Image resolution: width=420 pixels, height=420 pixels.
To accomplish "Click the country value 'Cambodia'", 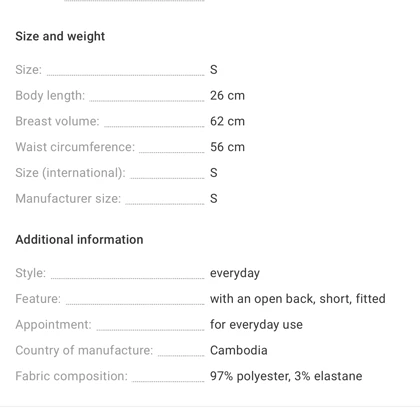I will pyautogui.click(x=239, y=350).
